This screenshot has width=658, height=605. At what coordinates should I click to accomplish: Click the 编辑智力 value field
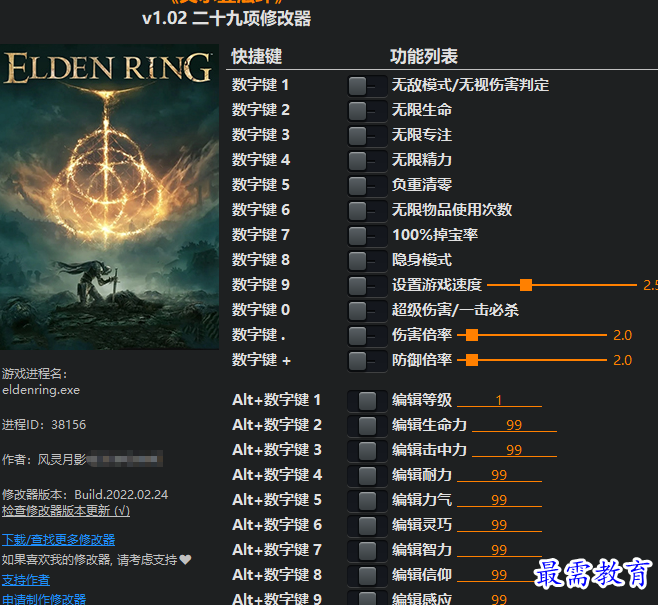coord(499,550)
